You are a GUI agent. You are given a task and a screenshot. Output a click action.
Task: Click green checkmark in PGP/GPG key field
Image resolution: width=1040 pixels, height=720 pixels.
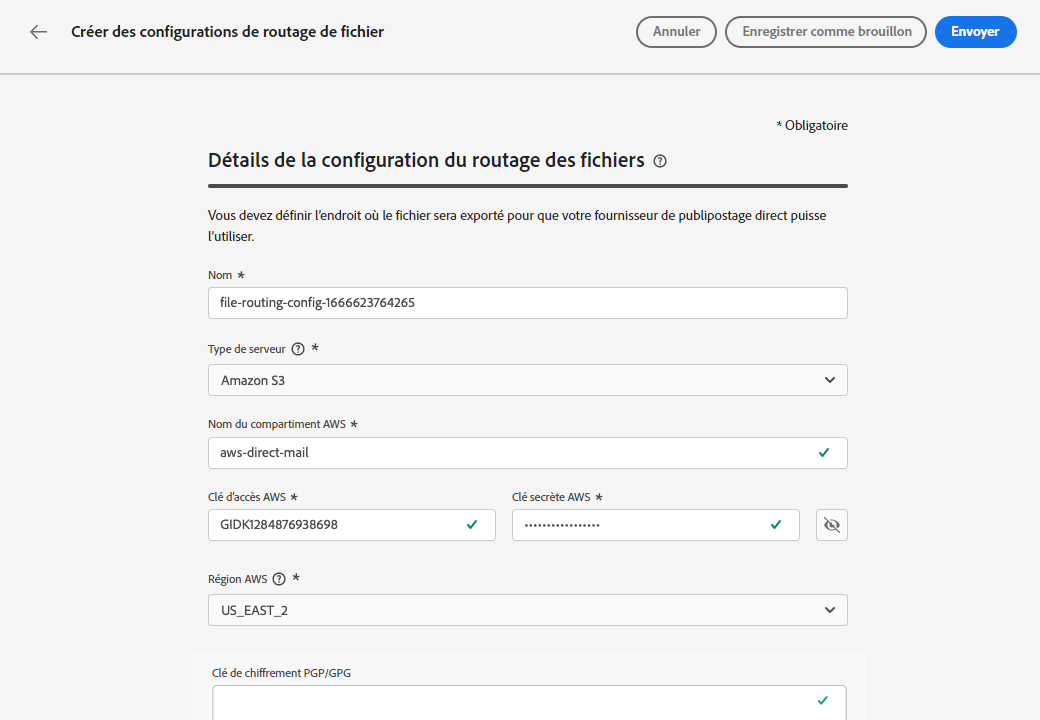(823, 700)
